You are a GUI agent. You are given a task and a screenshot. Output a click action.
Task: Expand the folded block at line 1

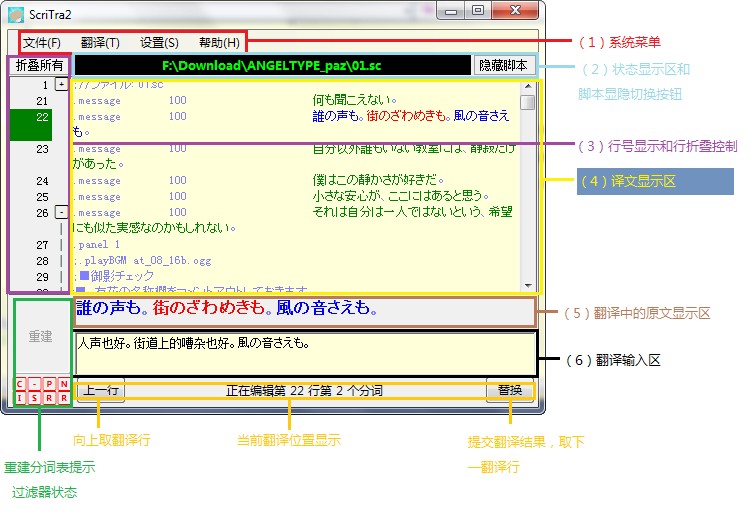[61, 84]
